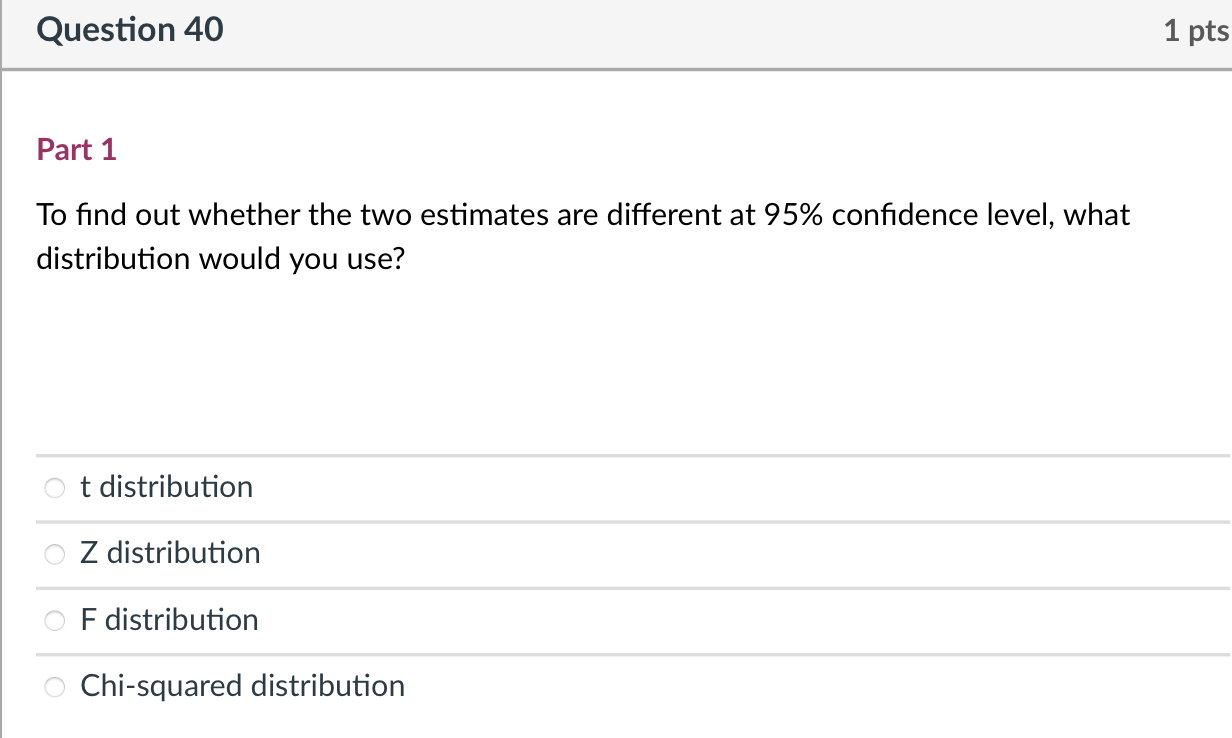Click the 'Z distribution' answer label text
The width and height of the screenshot is (1232, 738).
click(x=170, y=553)
